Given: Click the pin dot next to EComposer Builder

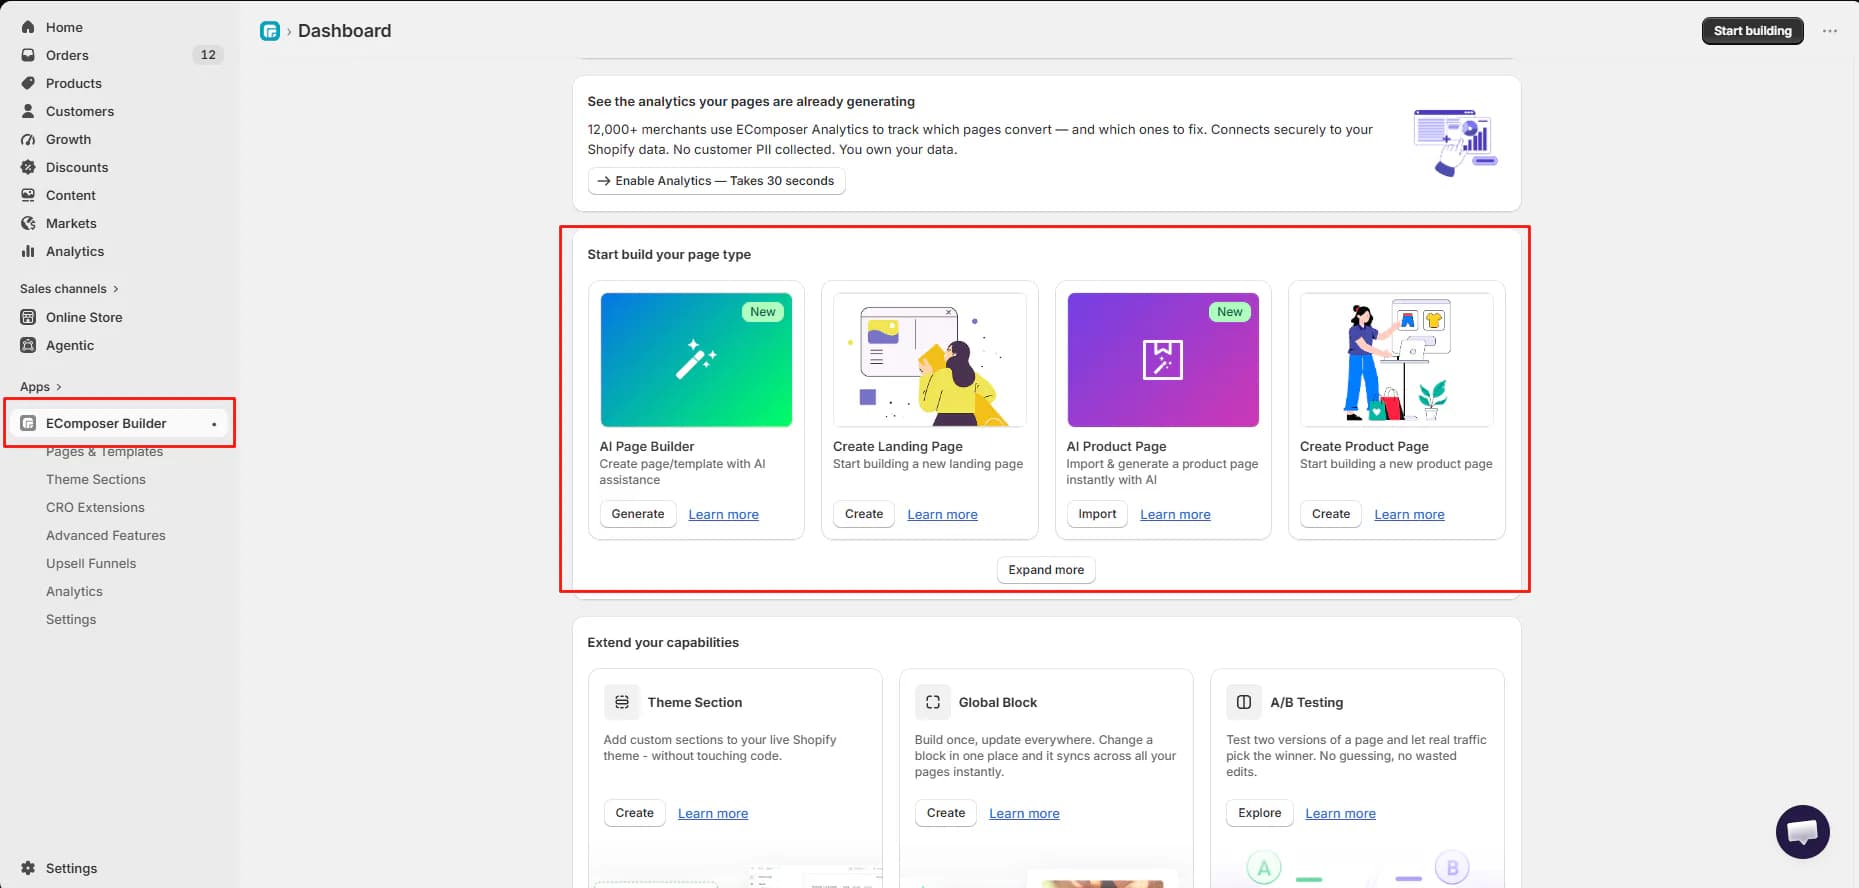Looking at the screenshot, I should 214,424.
